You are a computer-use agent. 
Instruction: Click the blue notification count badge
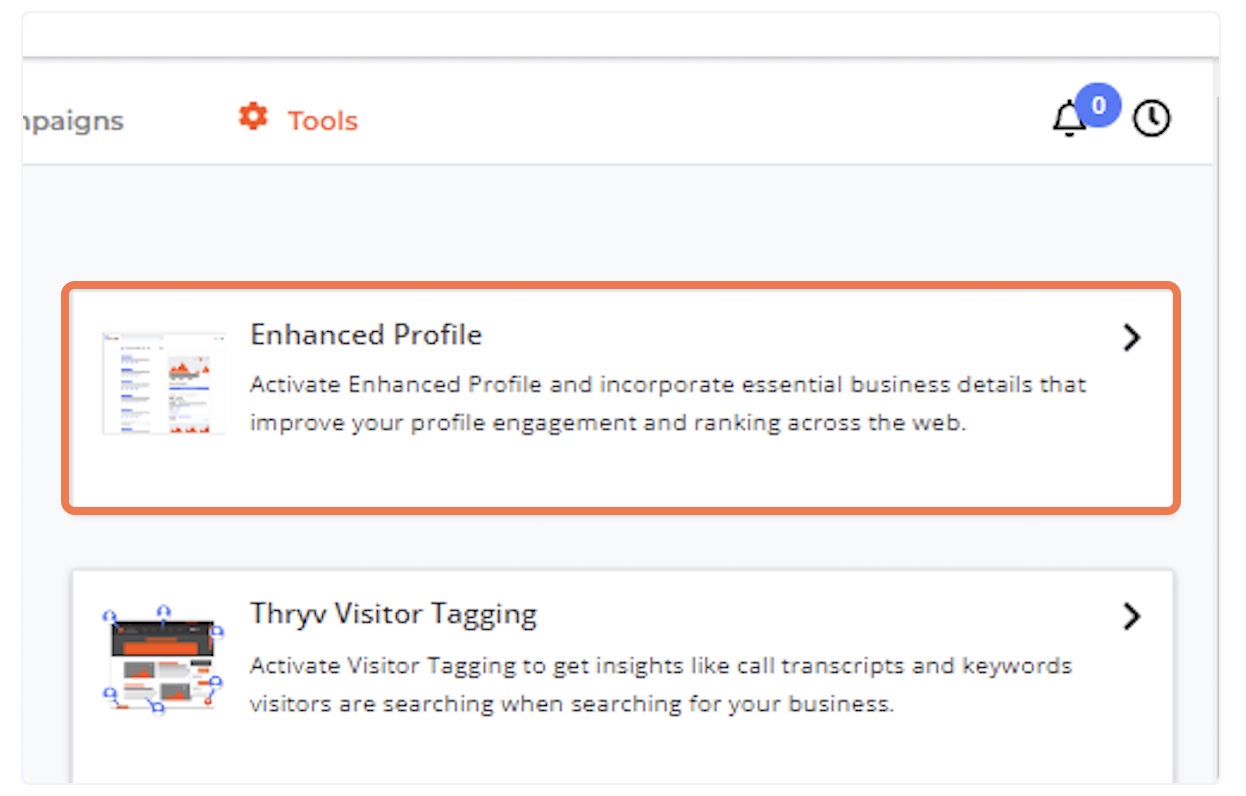tap(1098, 105)
